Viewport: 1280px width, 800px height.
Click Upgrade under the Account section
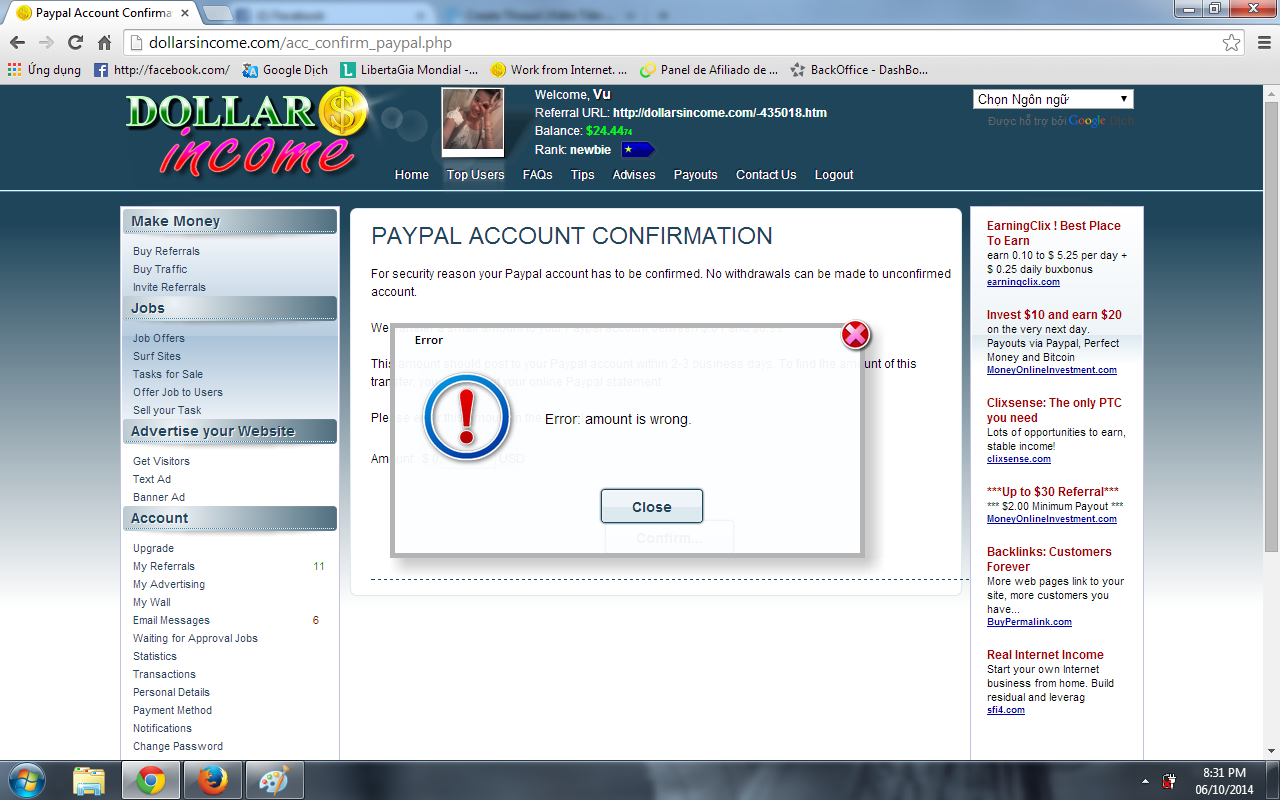153,548
